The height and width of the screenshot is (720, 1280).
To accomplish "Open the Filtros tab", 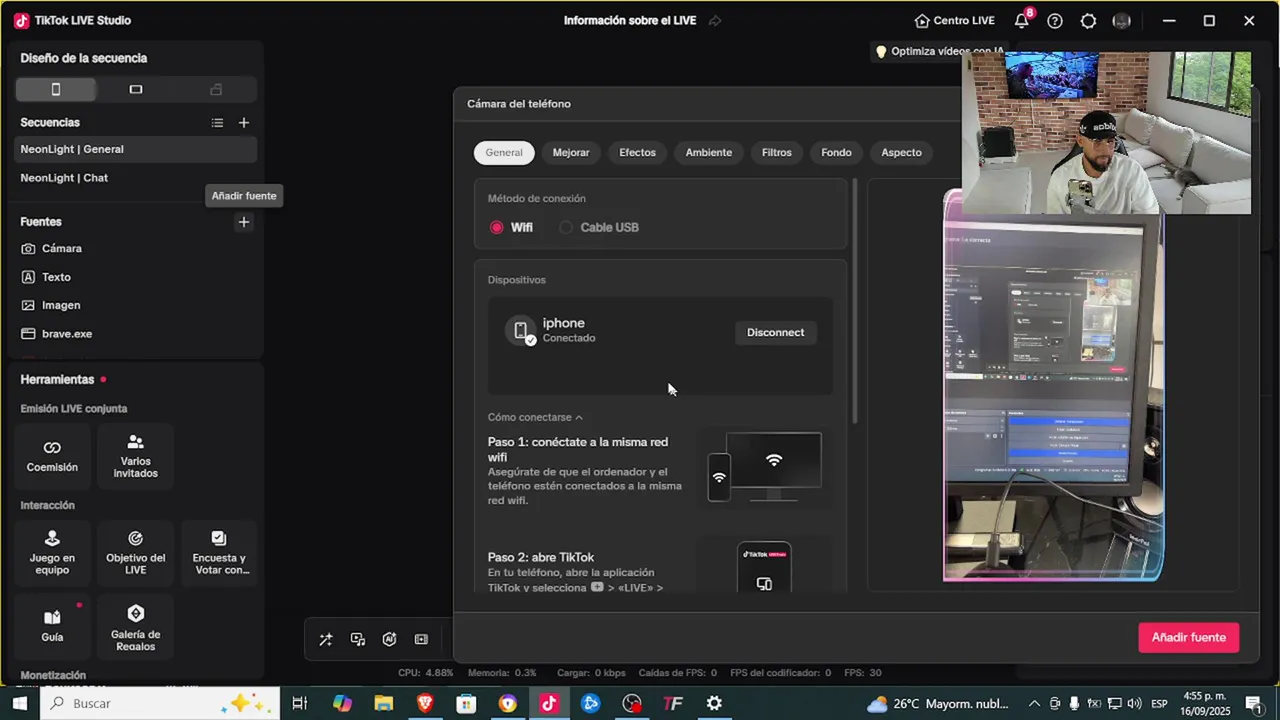I will pos(777,153).
